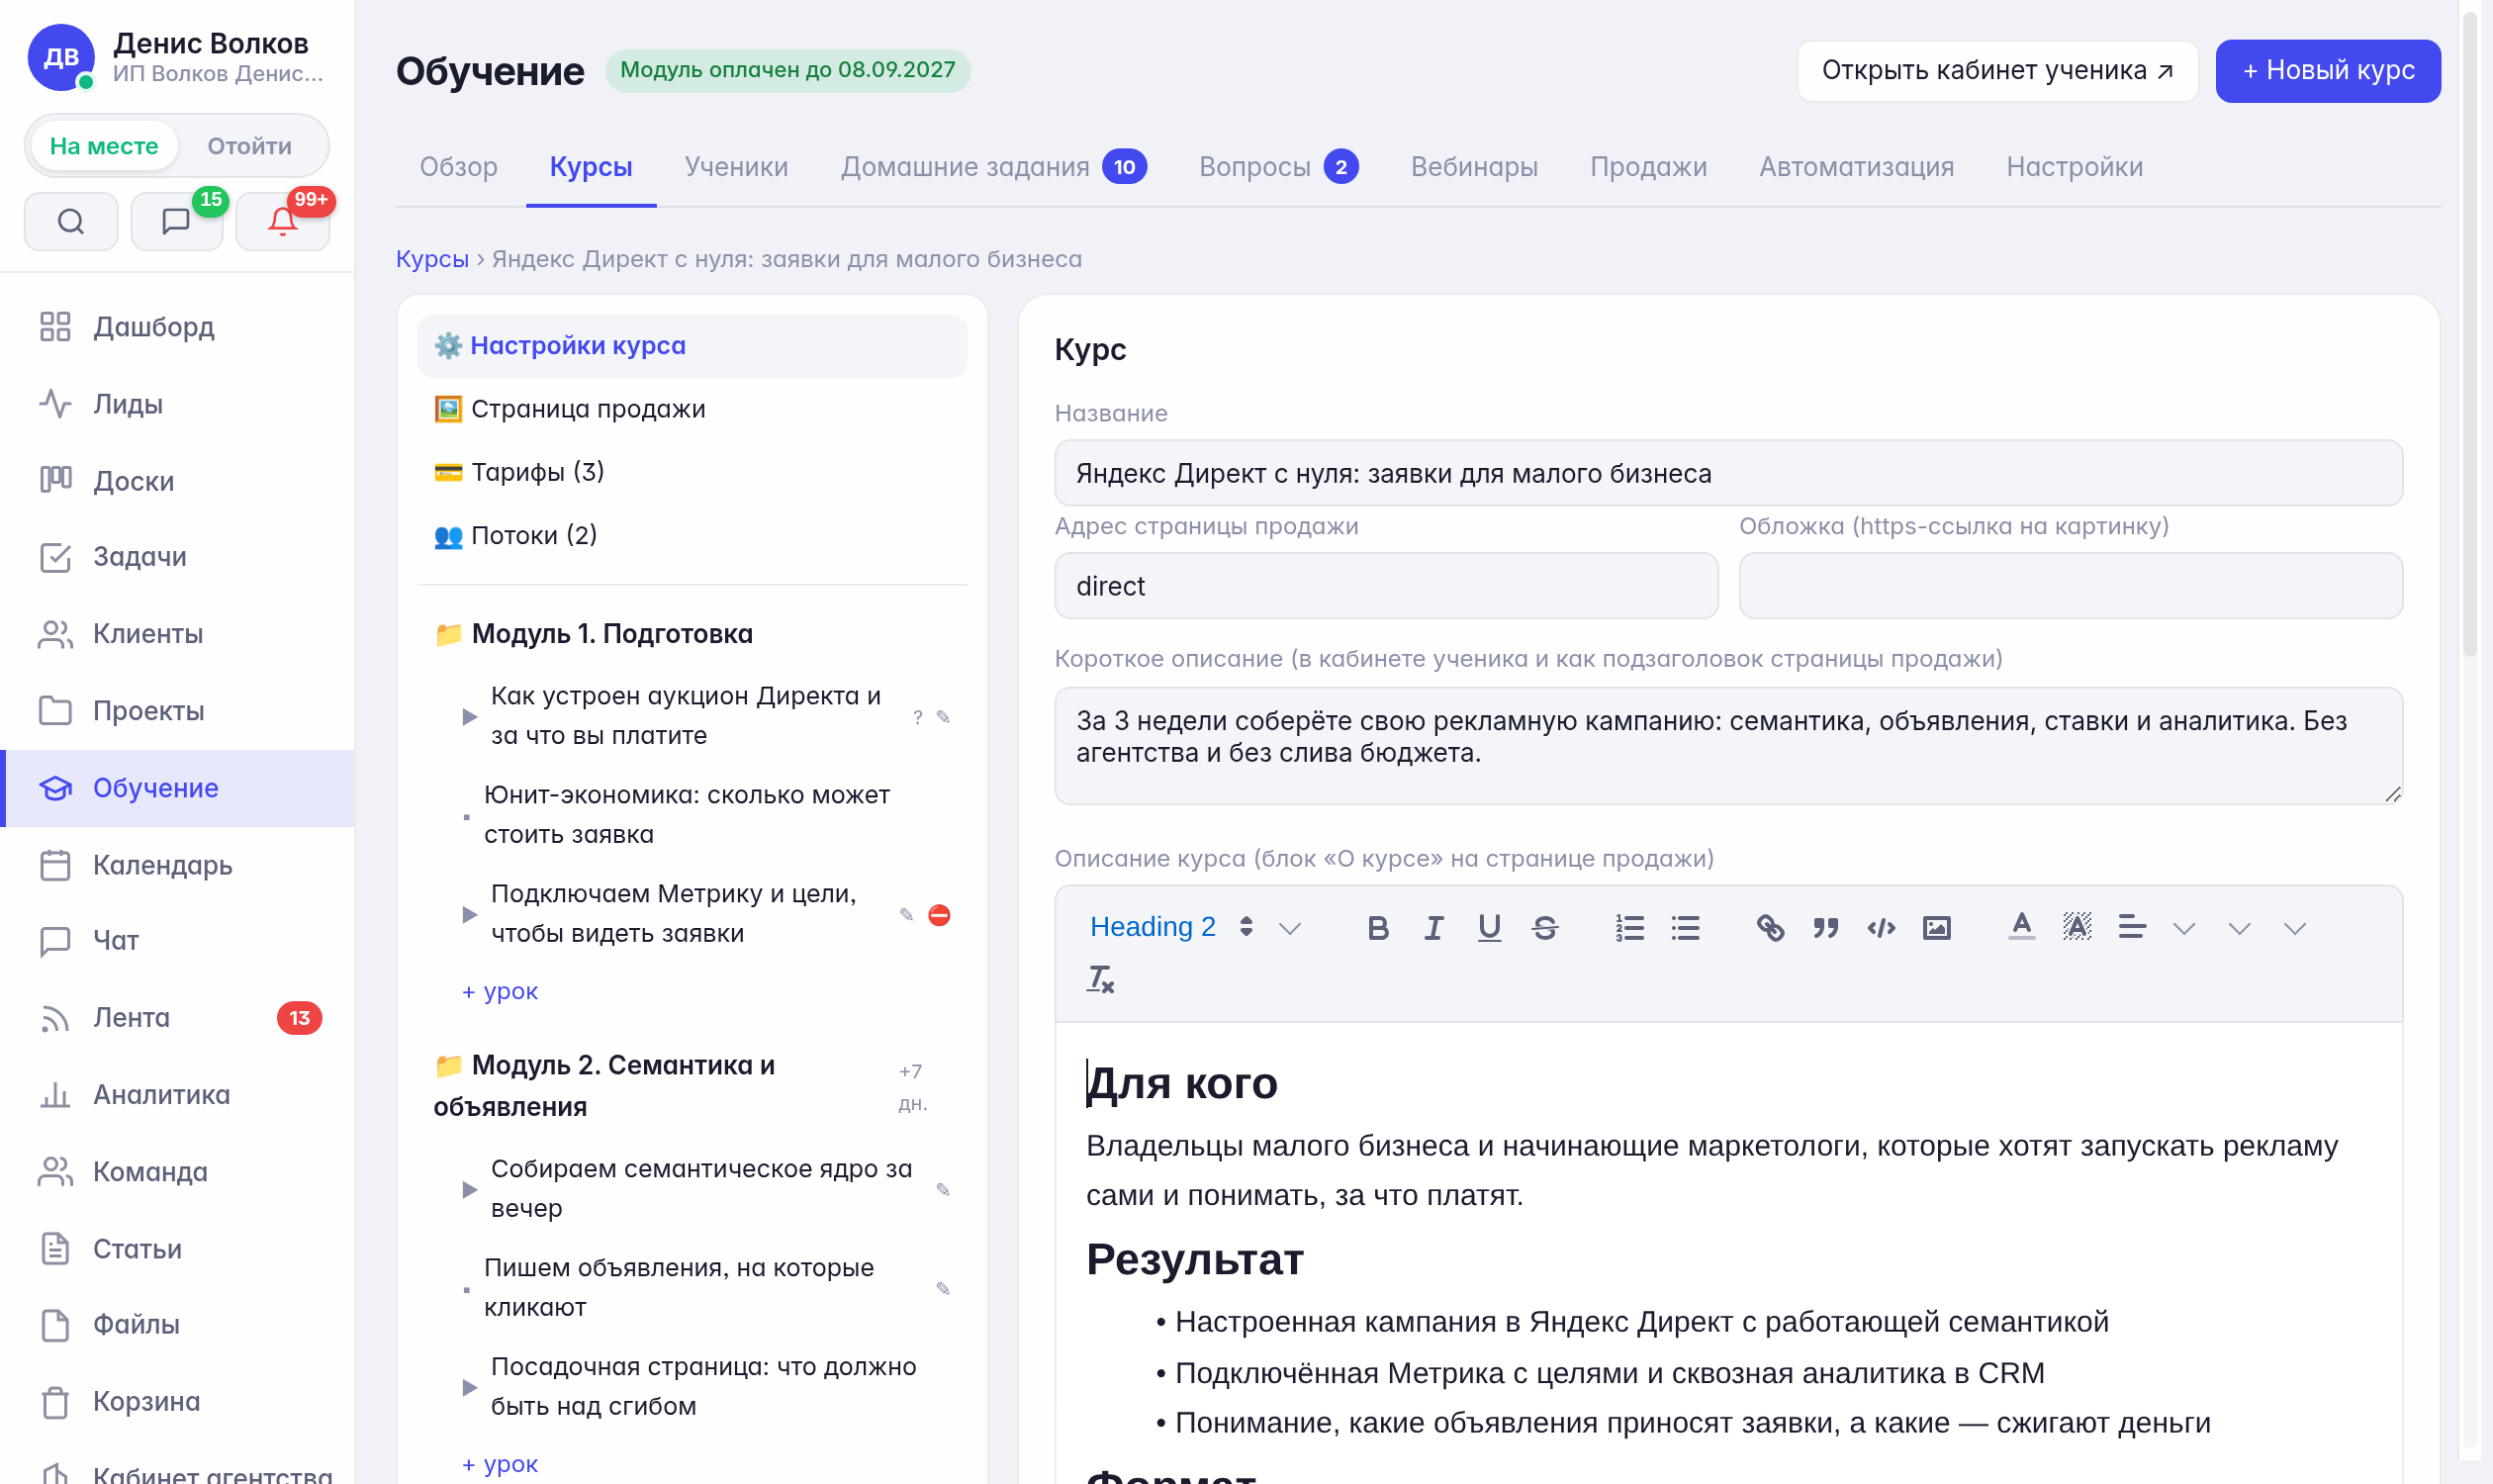Clear text formatting
This screenshot has height=1484, width=2493.
click(1100, 979)
